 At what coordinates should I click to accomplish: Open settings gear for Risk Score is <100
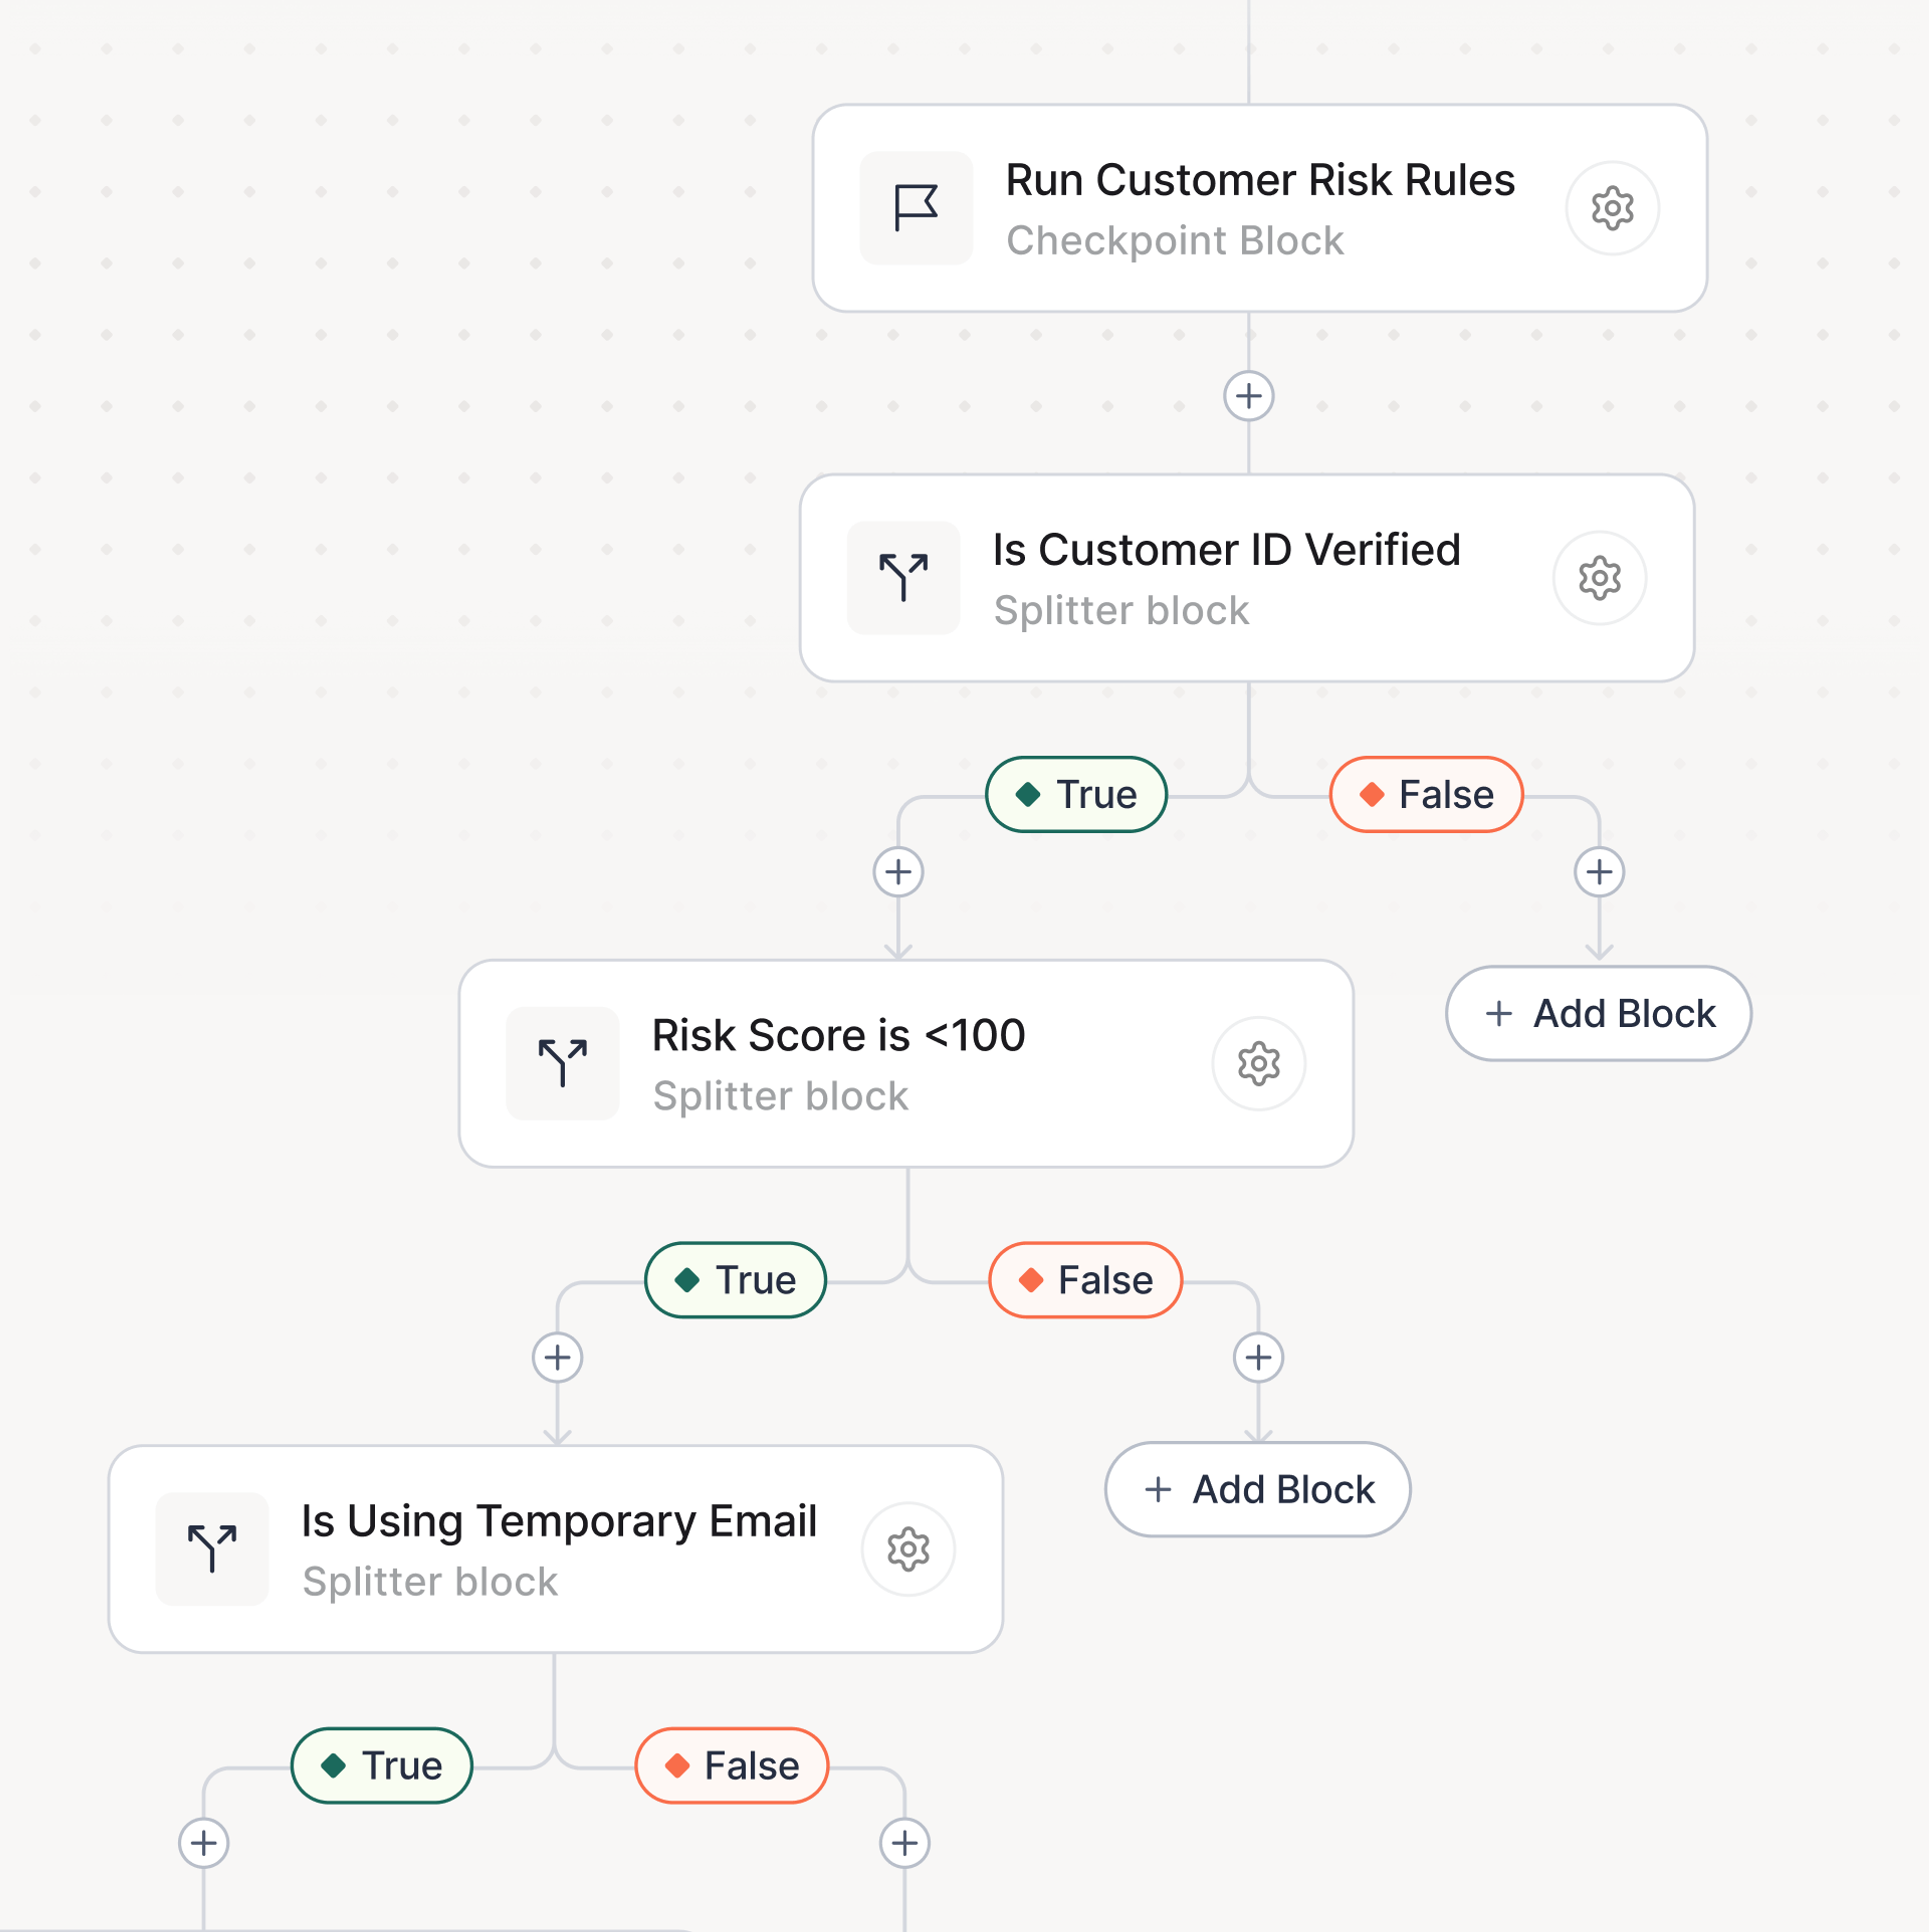(1257, 1063)
